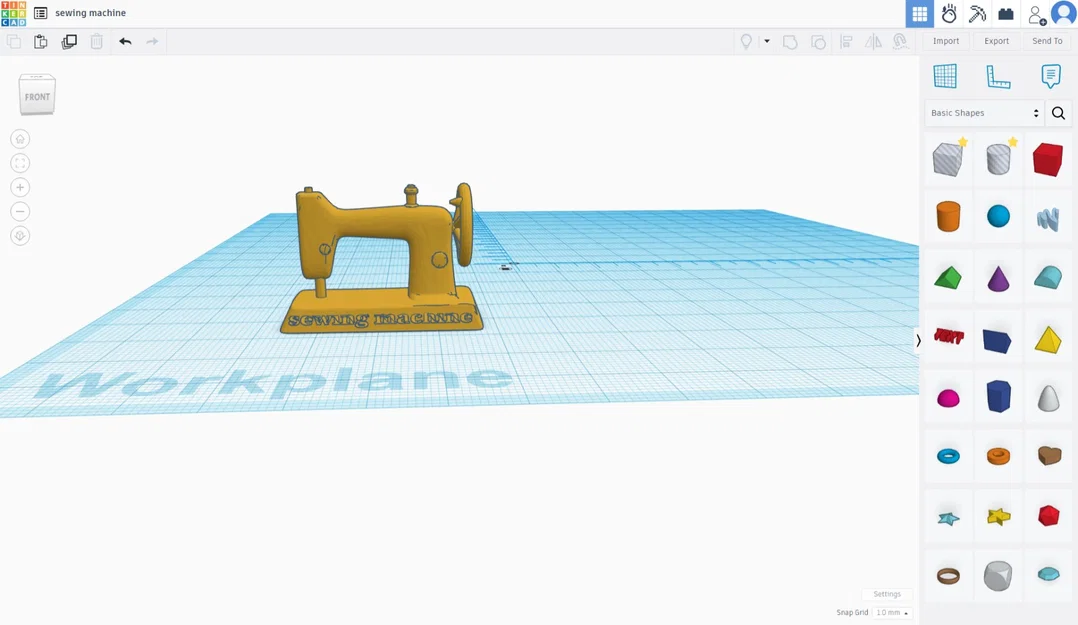Viewport: 1078px width, 625px height.
Task: Click the Ruler tool icon
Action: 998,76
